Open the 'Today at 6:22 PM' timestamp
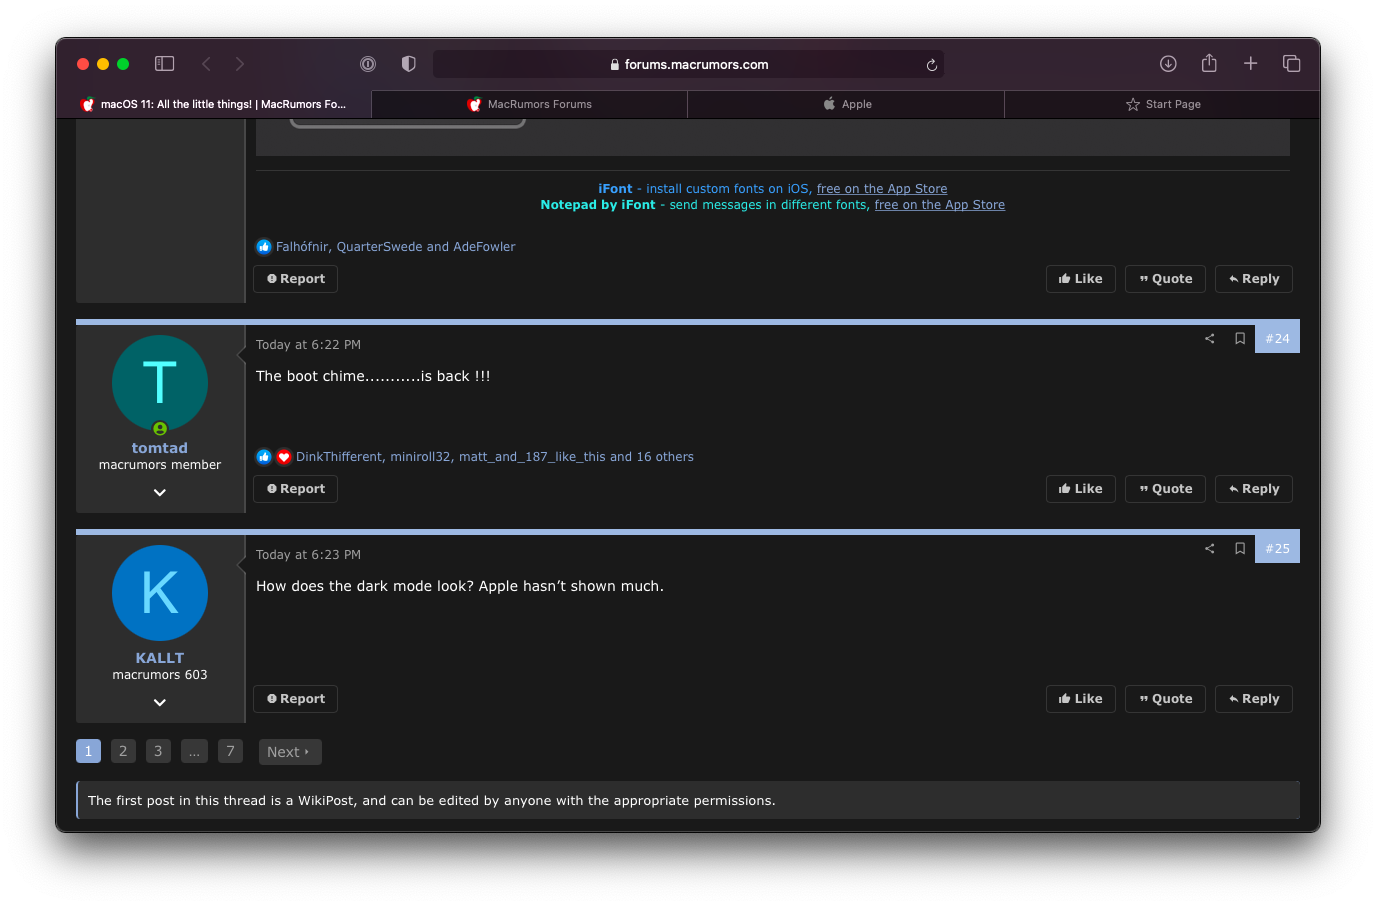This screenshot has width=1376, height=906. tap(308, 344)
